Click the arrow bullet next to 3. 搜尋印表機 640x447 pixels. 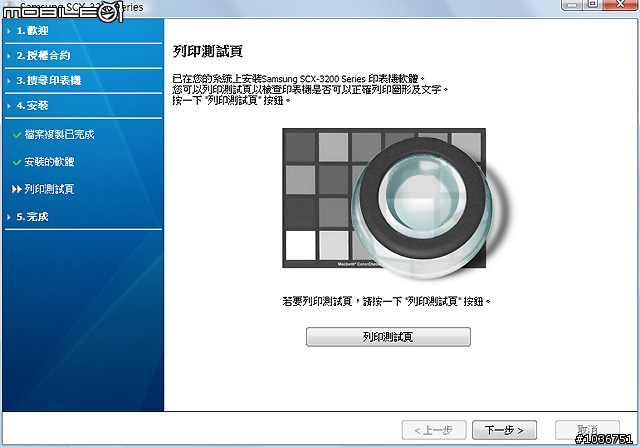[9, 81]
